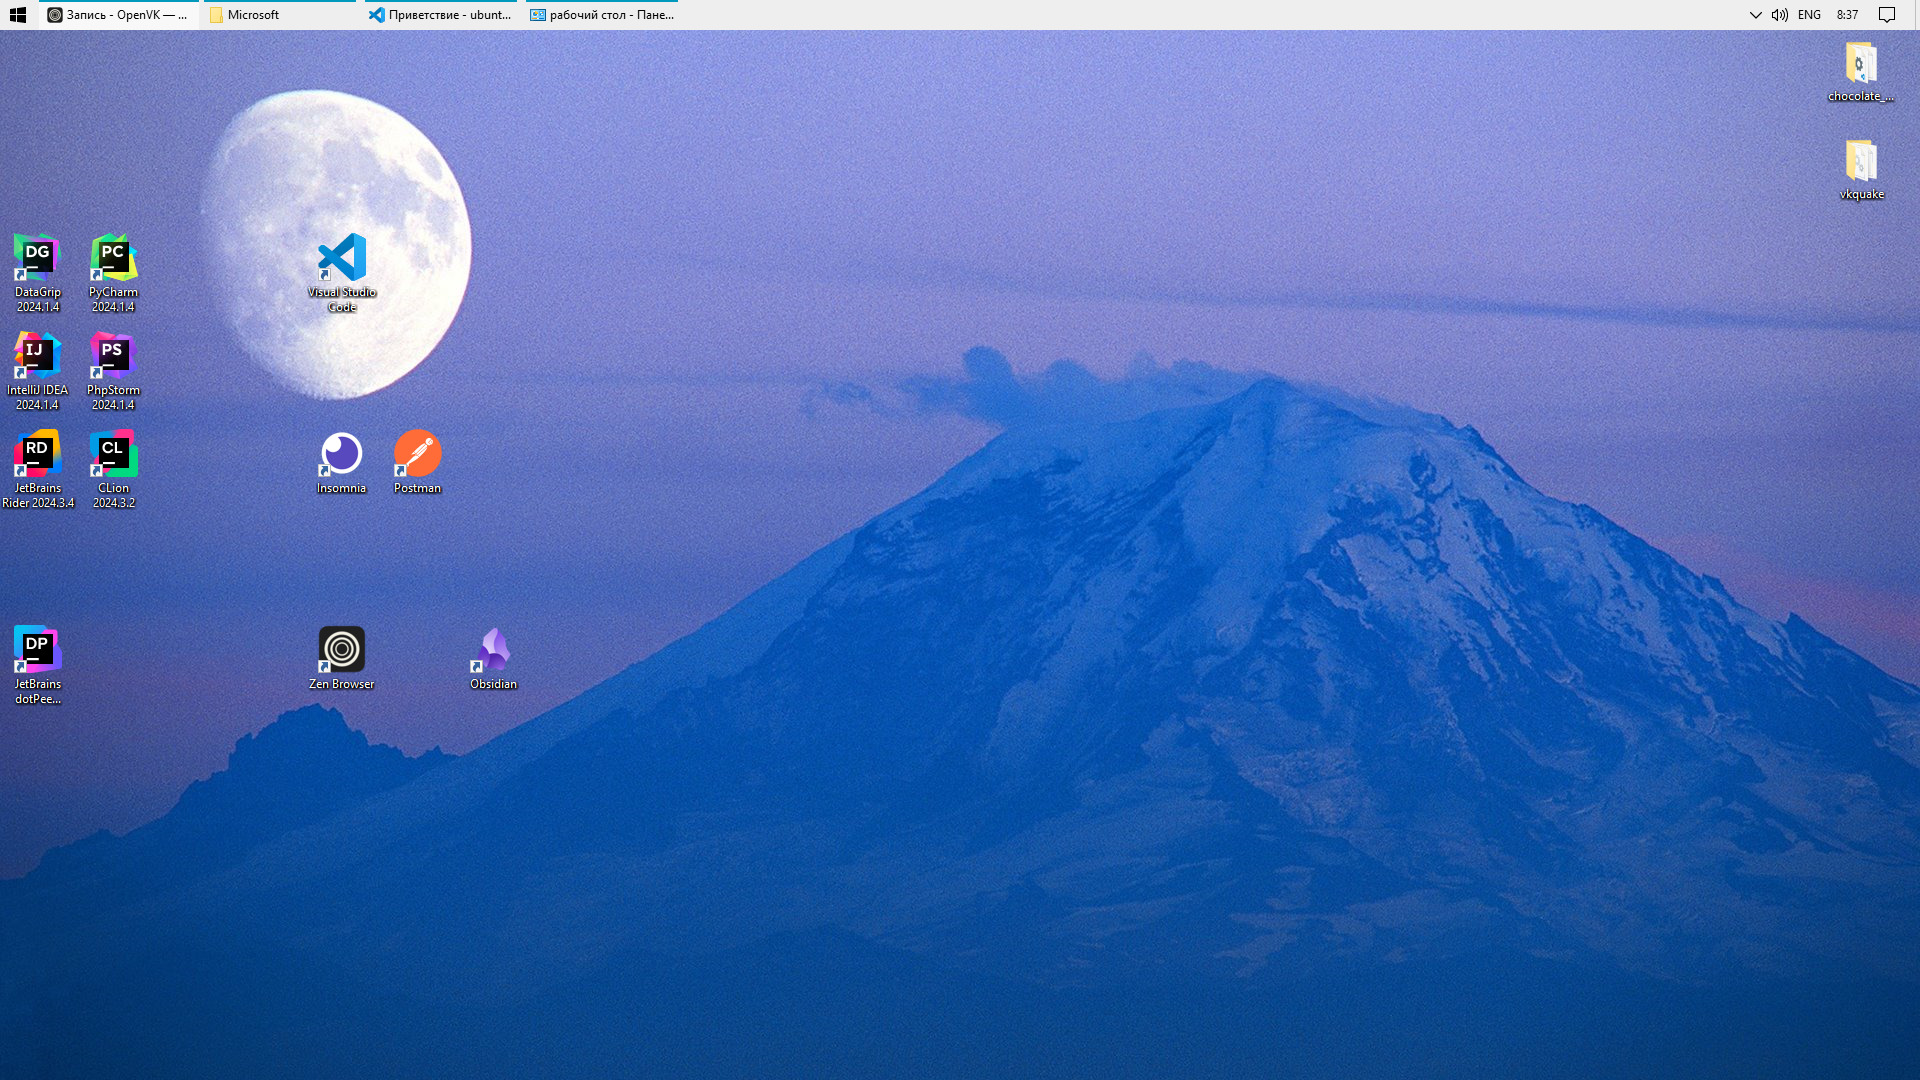Expand the hidden system tray icons chevron
The image size is (1920, 1080).
(x=1755, y=15)
